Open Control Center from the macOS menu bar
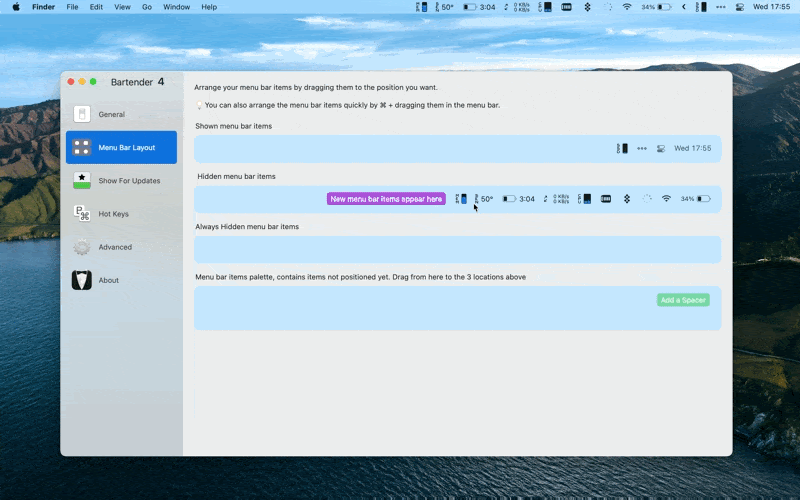Viewport: 800px width, 500px height. point(740,7)
